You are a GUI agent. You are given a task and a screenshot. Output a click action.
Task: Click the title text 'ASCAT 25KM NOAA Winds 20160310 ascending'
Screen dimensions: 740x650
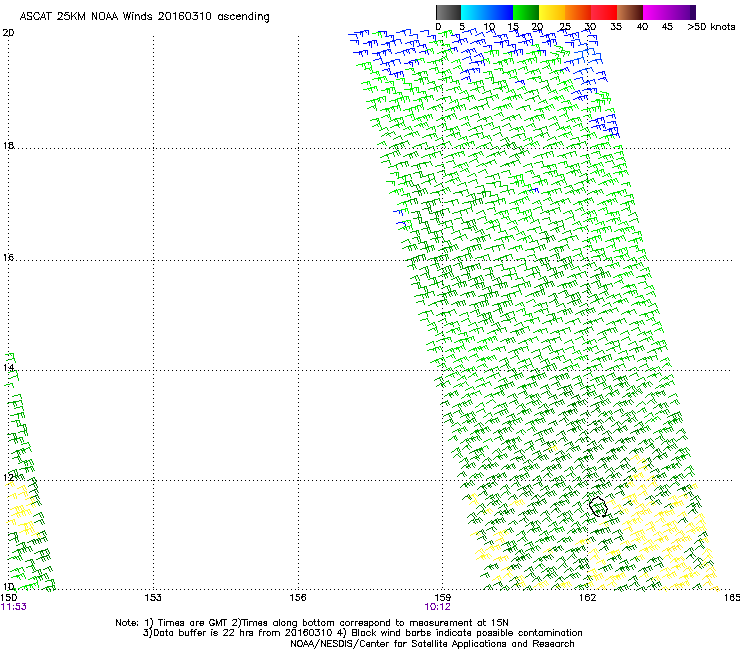tap(144, 17)
